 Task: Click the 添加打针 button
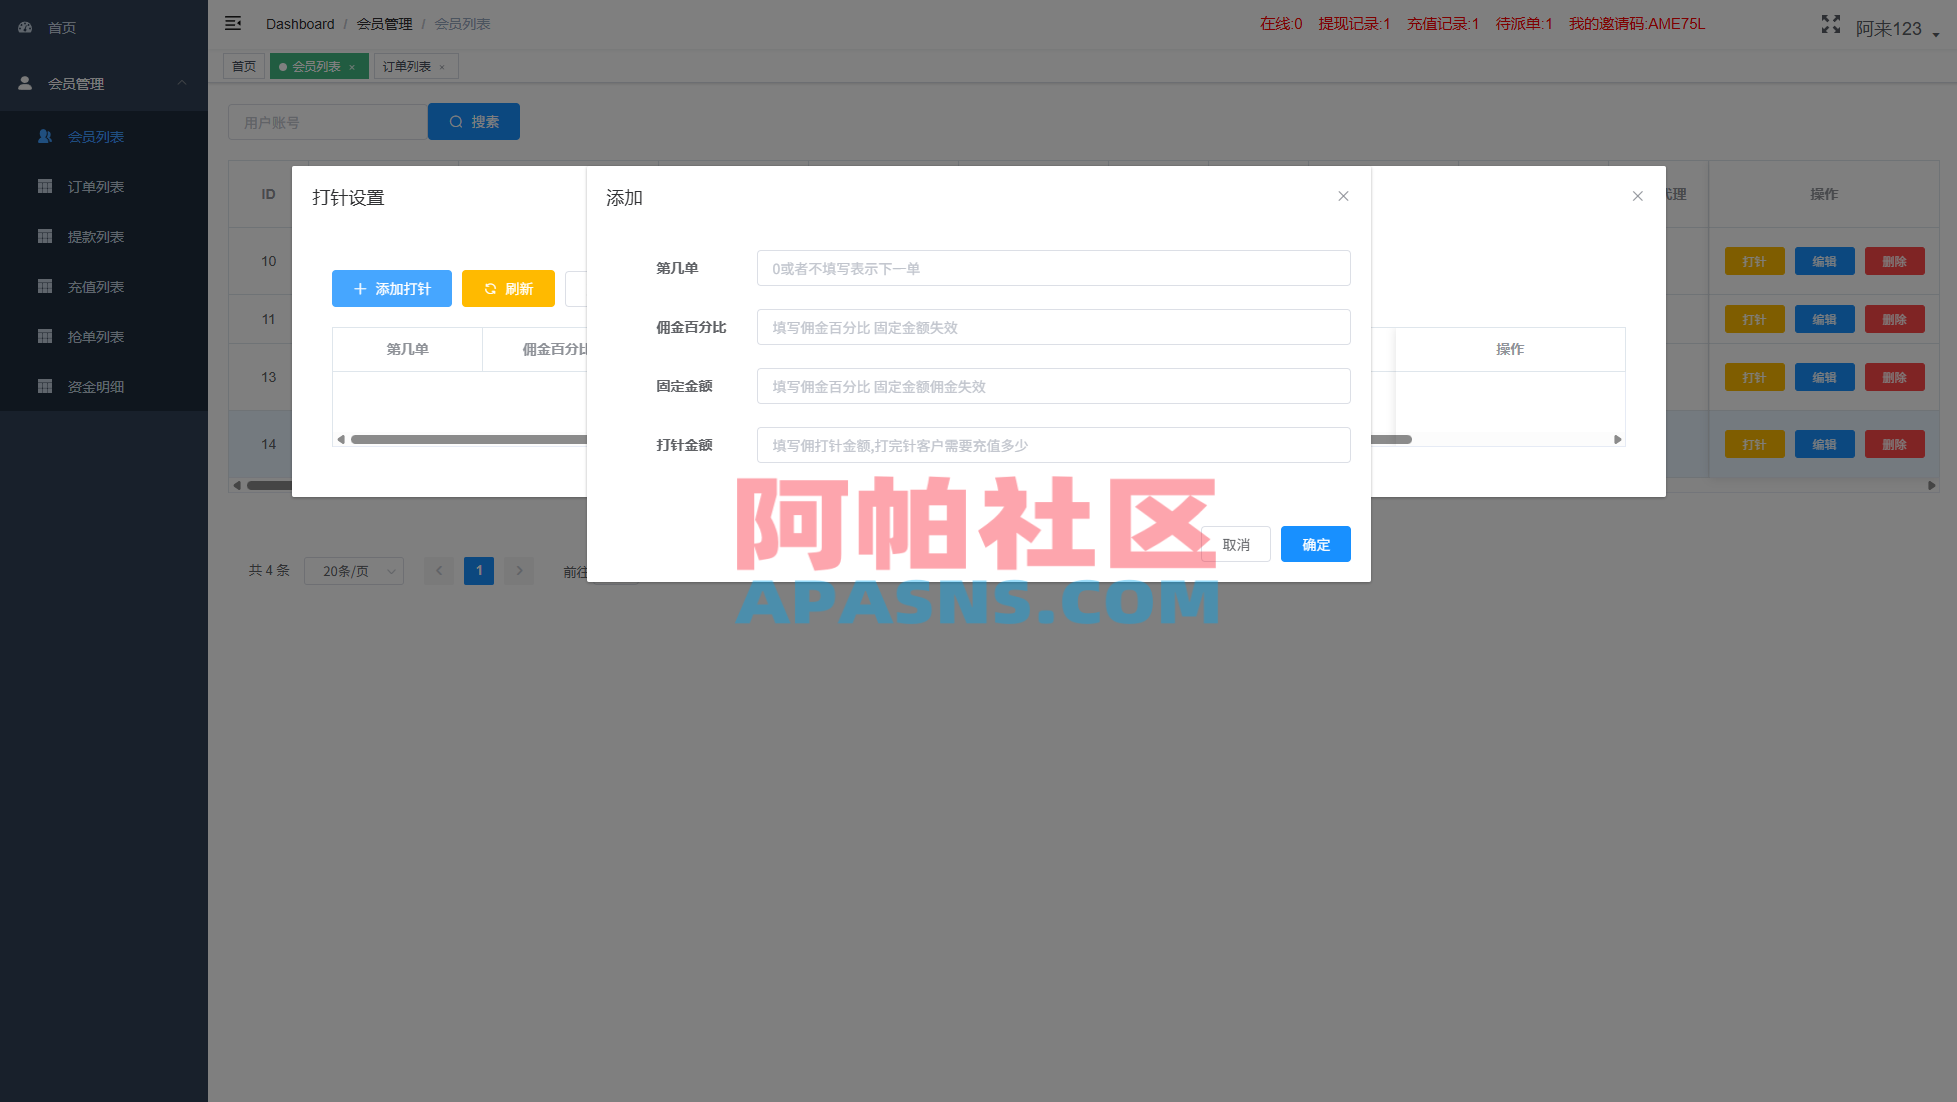click(x=392, y=289)
